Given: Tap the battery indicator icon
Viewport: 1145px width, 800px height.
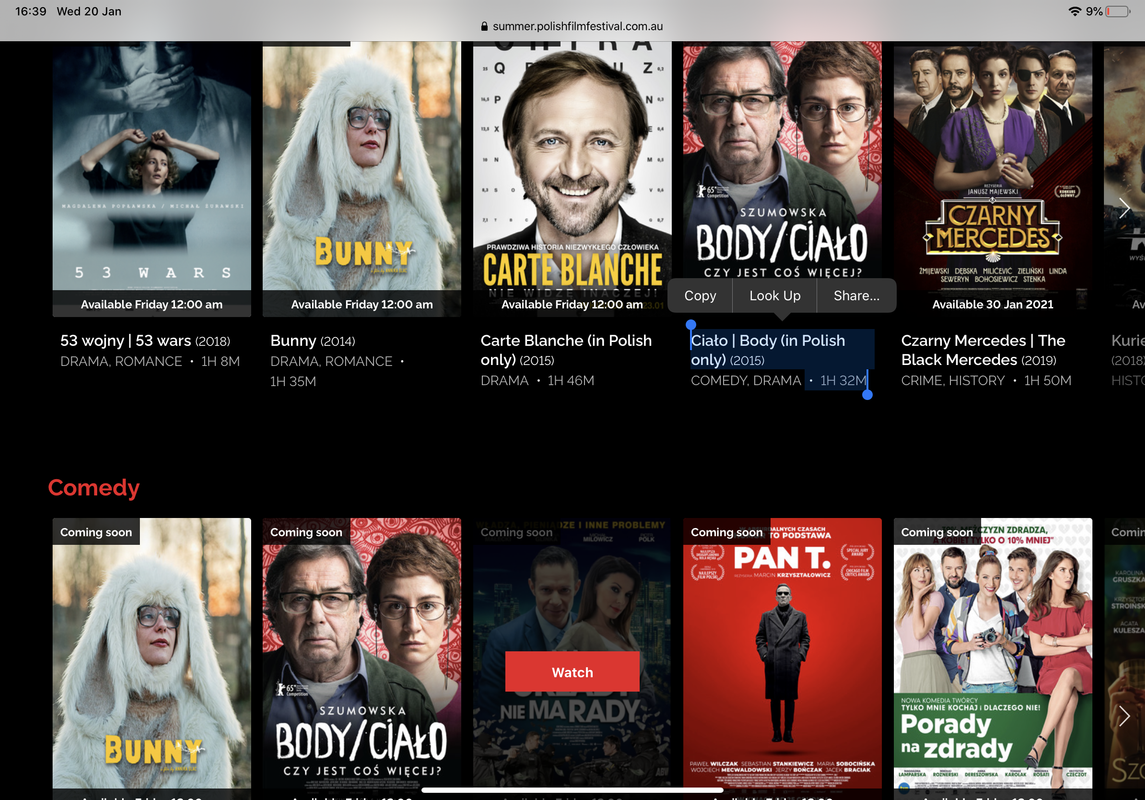Looking at the screenshot, I should (1118, 11).
